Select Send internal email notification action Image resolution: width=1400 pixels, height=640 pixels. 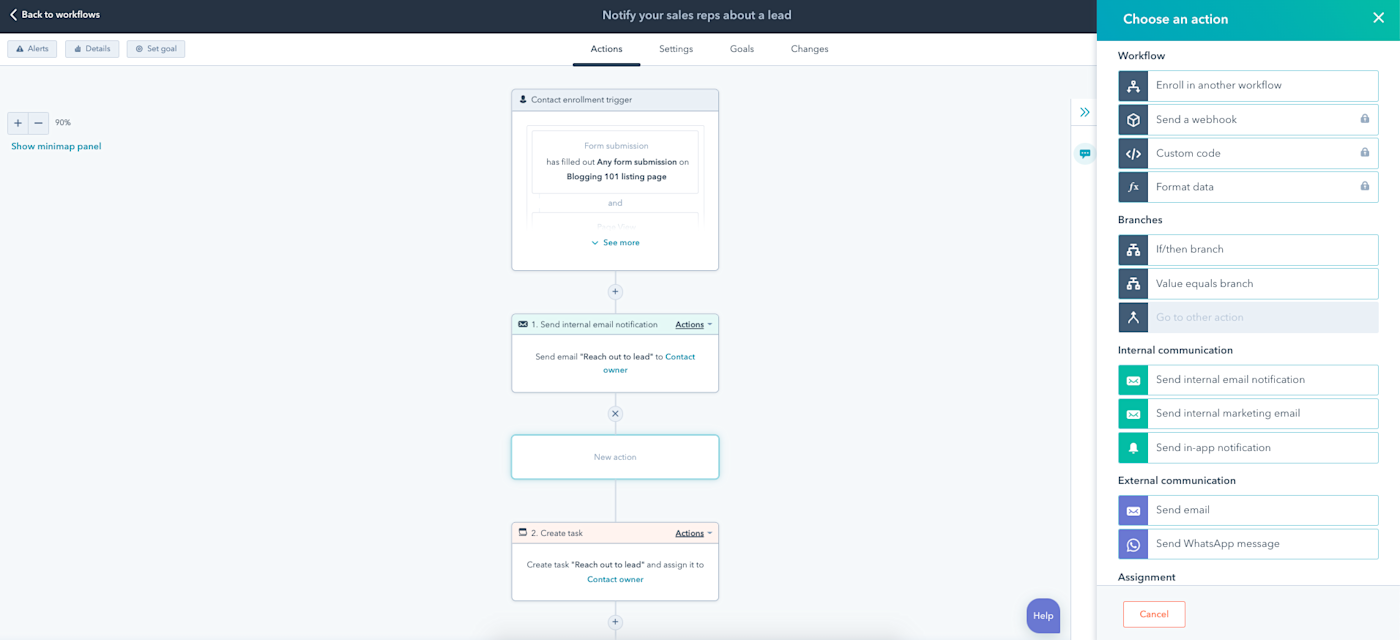[x=1248, y=380]
